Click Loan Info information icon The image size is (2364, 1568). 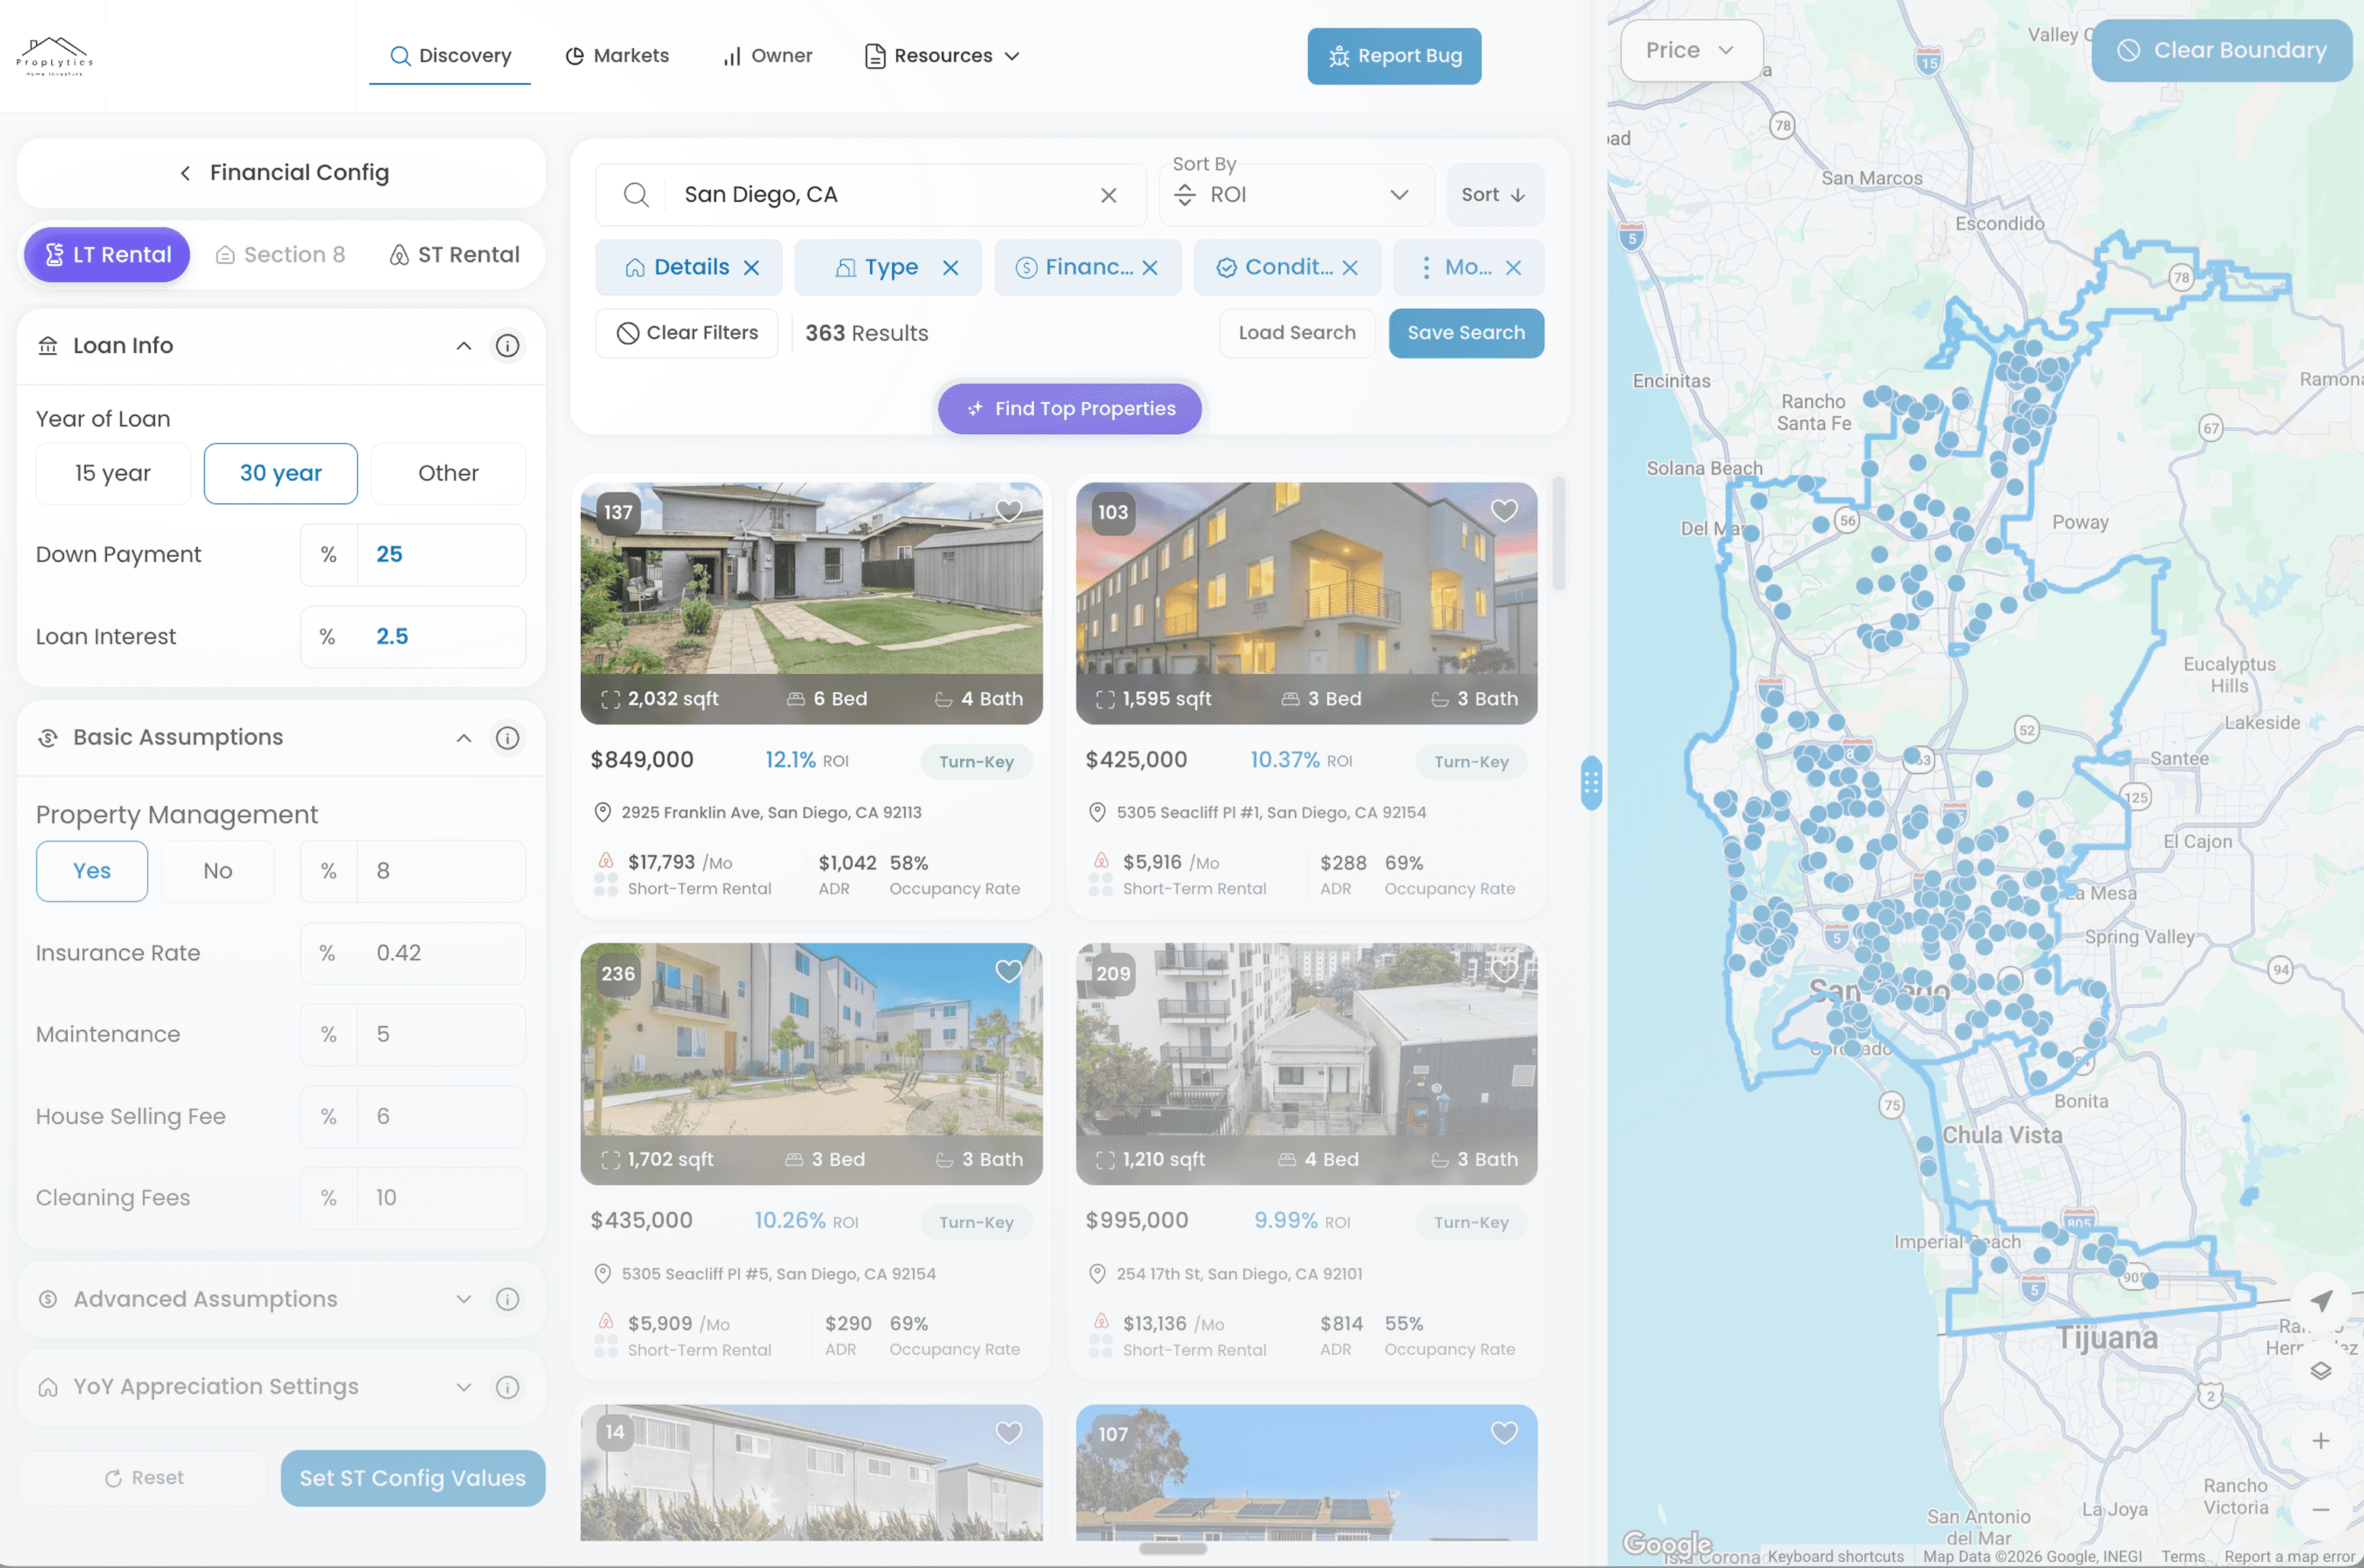click(507, 346)
